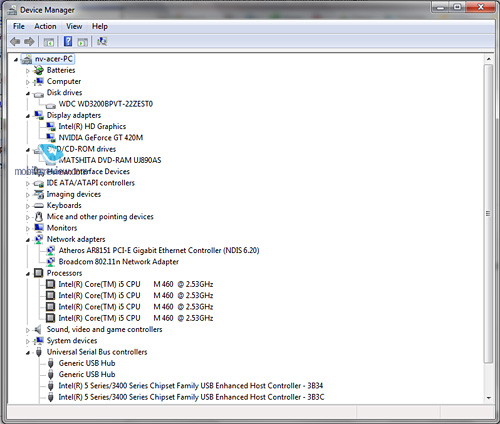500x424 pixels.
Task: Select USB Enhanced Host Controller - 3B34
Action: click(191, 386)
